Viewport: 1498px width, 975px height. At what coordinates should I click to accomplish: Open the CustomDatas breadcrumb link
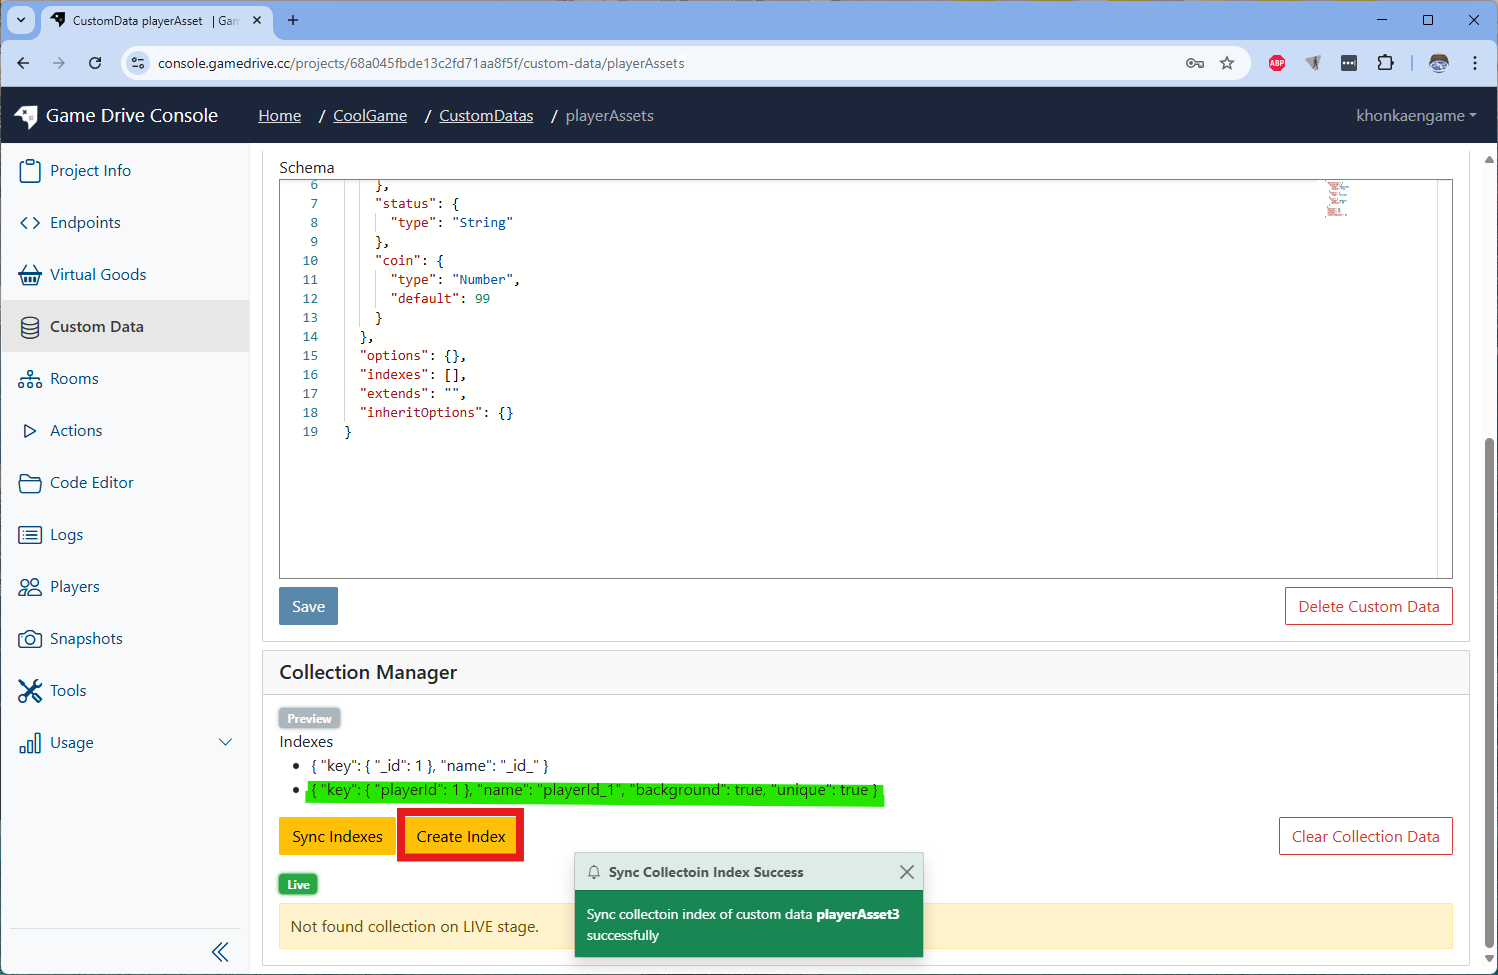click(486, 115)
